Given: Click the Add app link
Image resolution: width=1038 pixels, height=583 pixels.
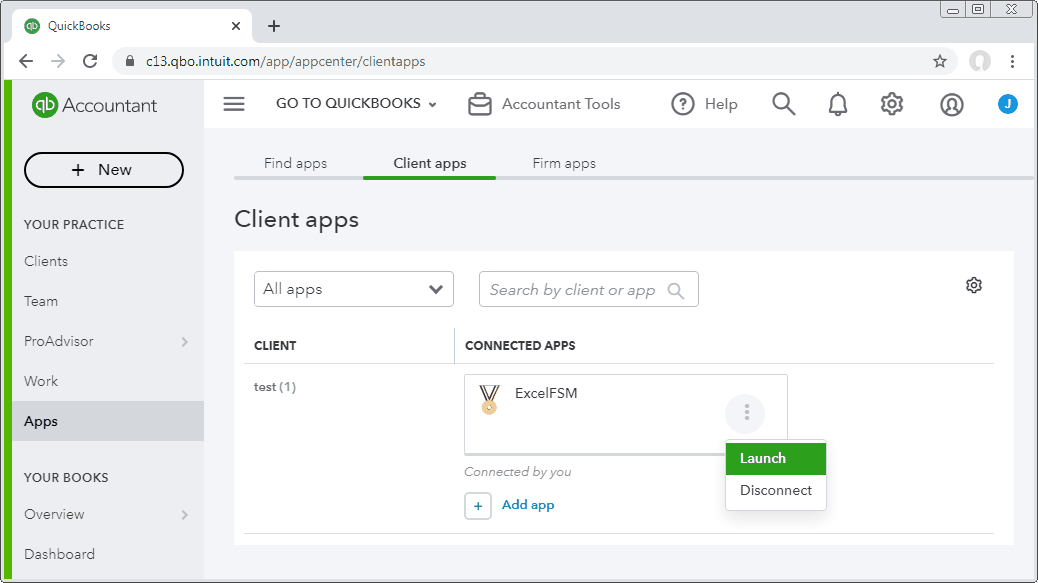Looking at the screenshot, I should pyautogui.click(x=528, y=505).
